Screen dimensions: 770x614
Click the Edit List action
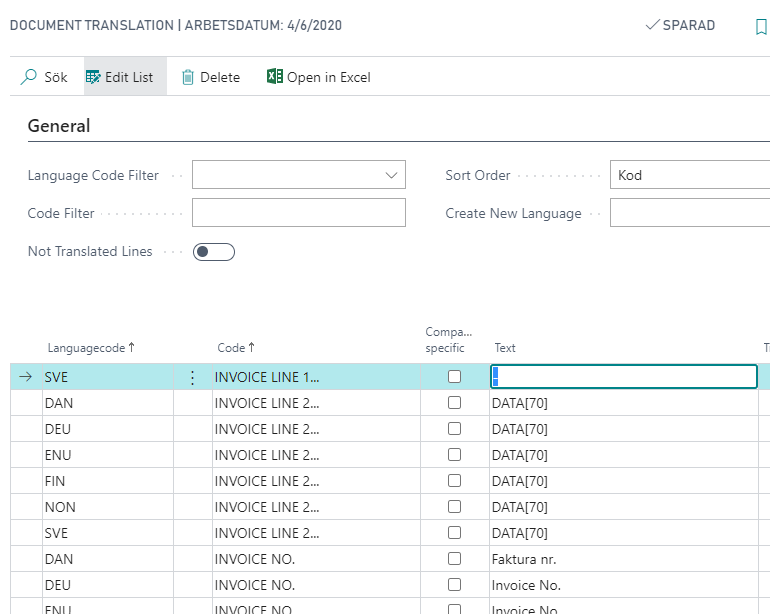point(125,77)
